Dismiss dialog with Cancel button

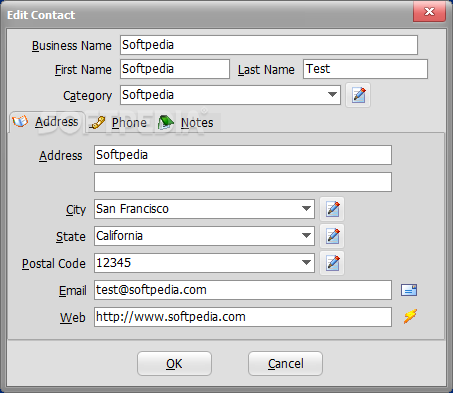coord(285,364)
